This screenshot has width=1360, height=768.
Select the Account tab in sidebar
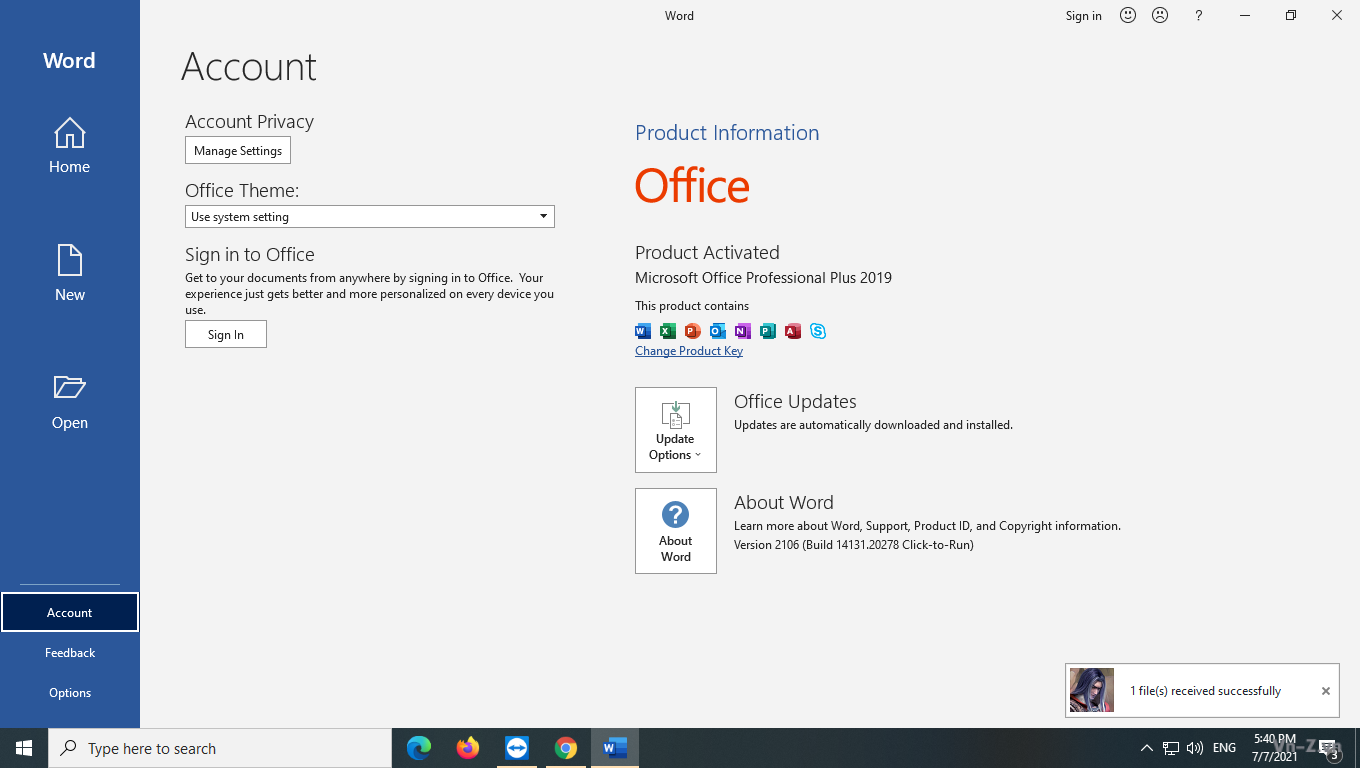point(69,612)
